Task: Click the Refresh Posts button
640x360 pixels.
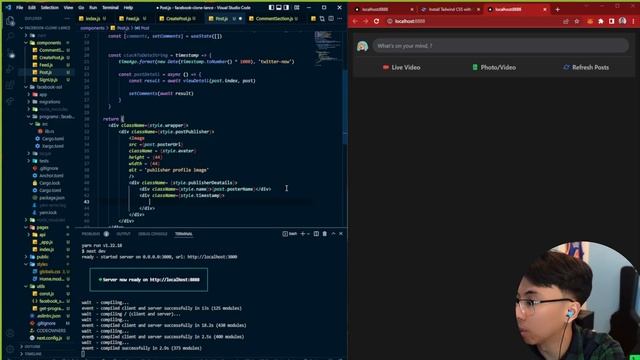Action: tap(586, 67)
